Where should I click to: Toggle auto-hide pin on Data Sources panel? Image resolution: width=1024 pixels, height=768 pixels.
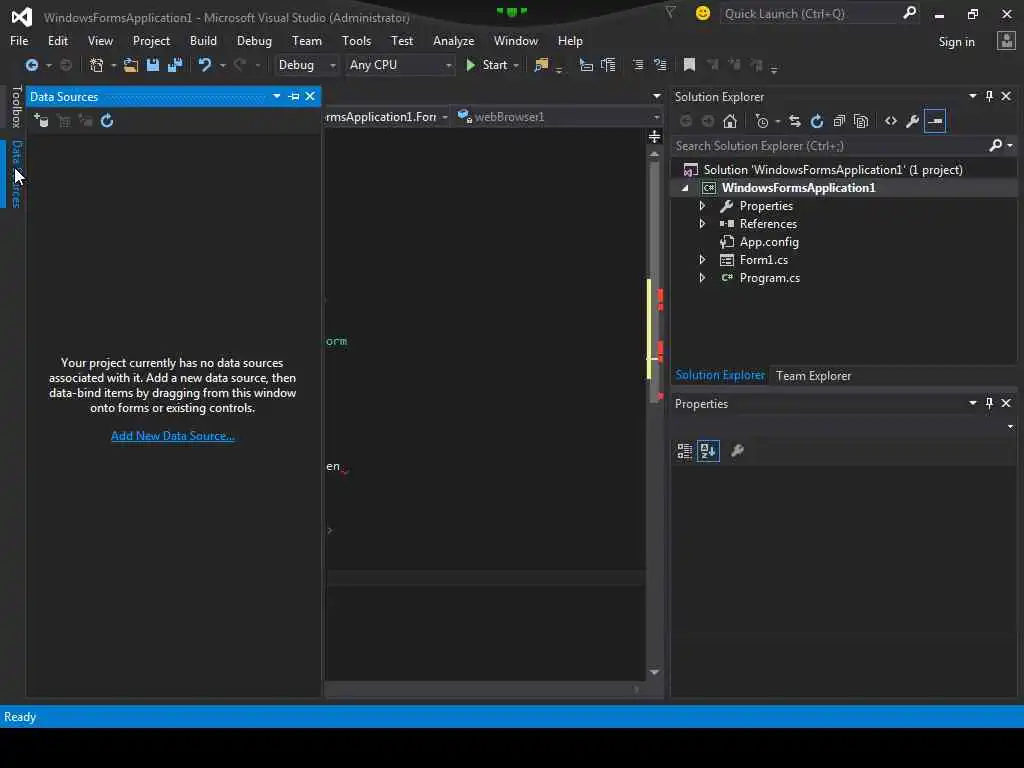294,97
